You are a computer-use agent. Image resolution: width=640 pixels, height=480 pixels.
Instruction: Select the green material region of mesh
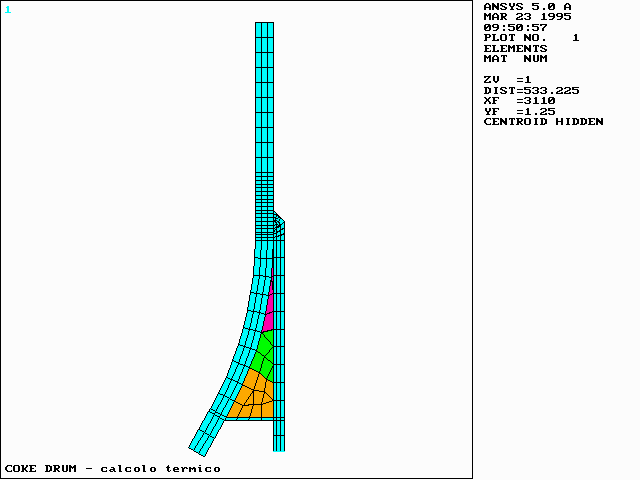point(263,353)
